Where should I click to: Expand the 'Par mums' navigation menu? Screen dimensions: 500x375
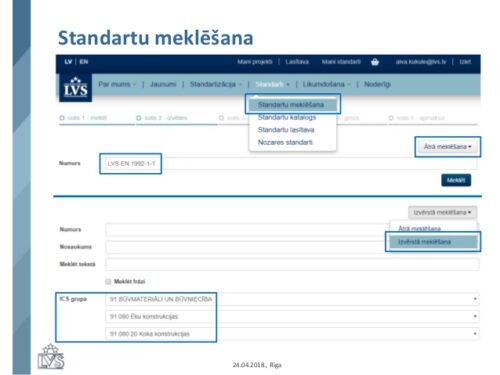tap(117, 84)
